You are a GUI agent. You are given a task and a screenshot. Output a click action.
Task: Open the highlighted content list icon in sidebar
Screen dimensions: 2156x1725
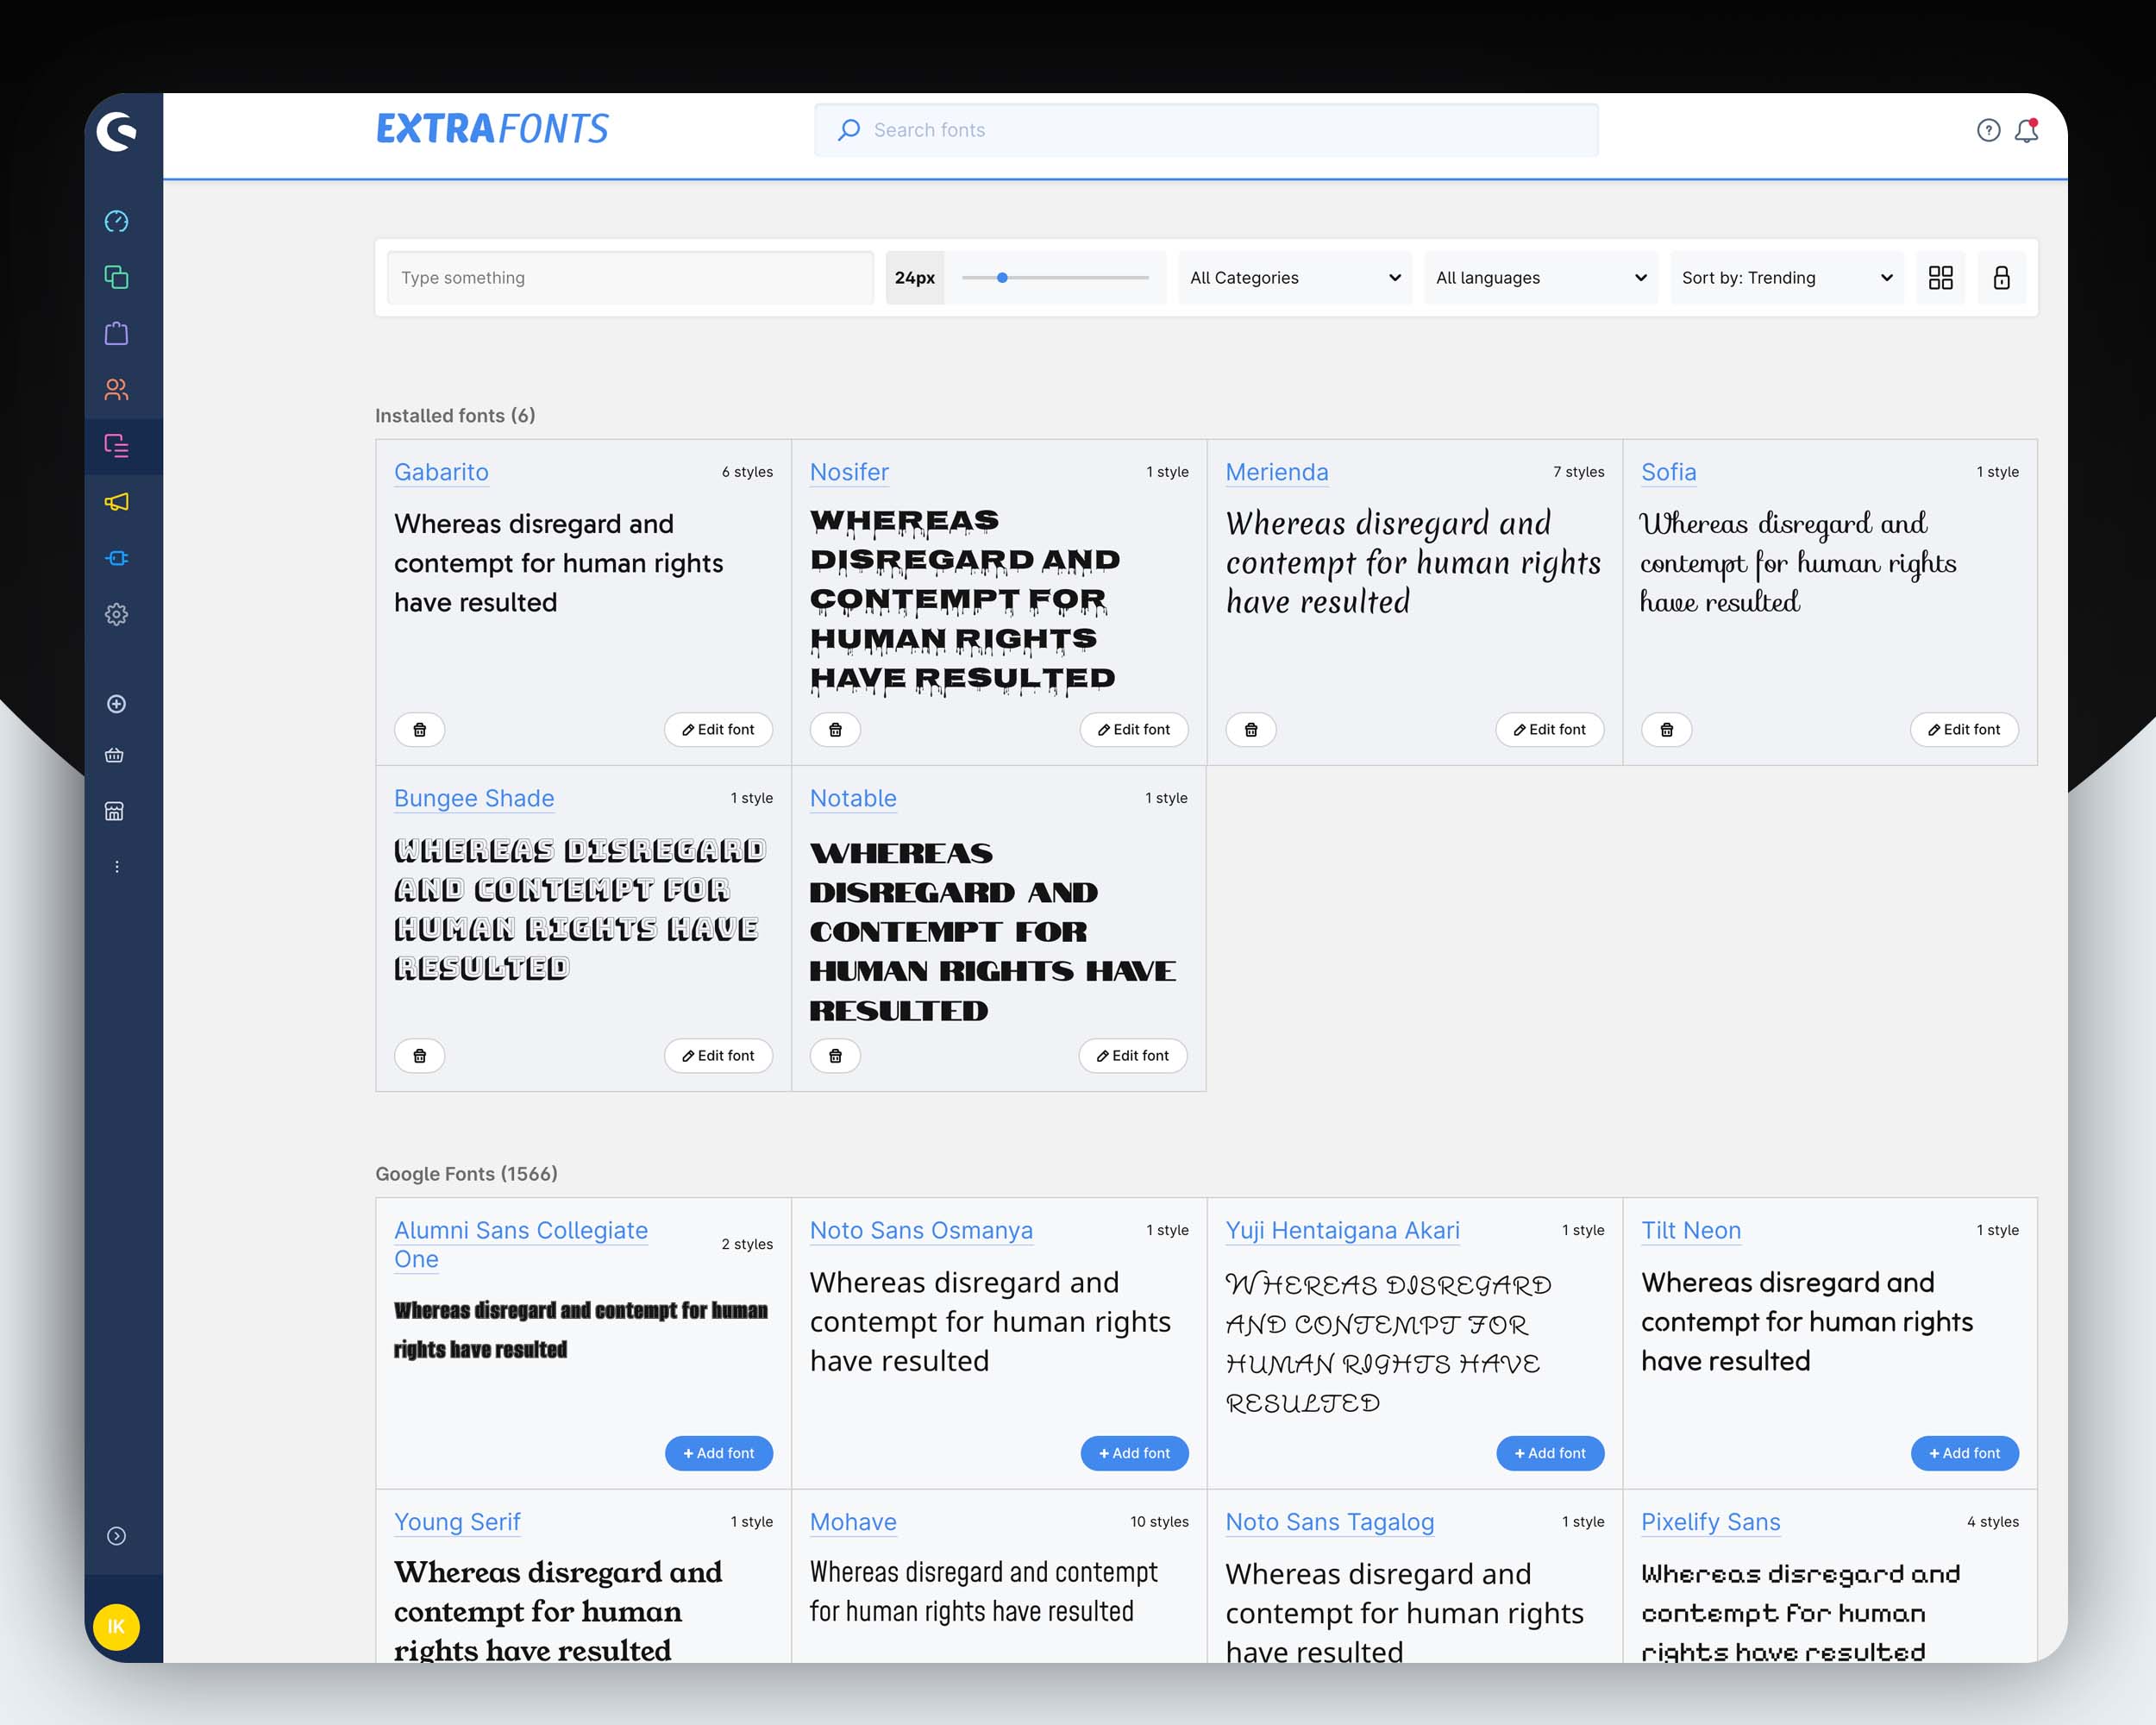coord(116,445)
